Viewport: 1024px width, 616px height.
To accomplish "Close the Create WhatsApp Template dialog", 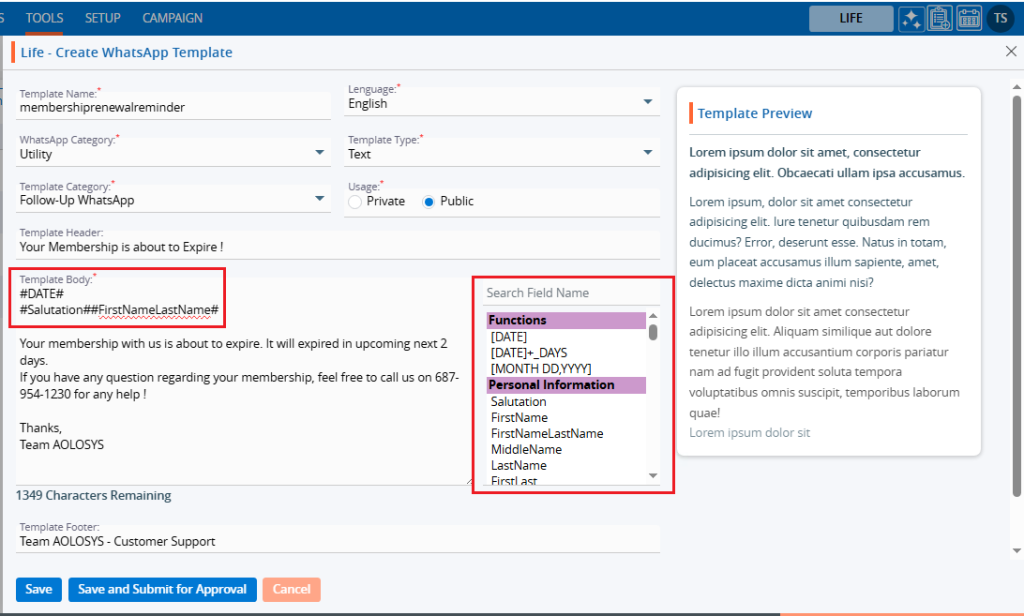I will pyautogui.click(x=1010, y=52).
